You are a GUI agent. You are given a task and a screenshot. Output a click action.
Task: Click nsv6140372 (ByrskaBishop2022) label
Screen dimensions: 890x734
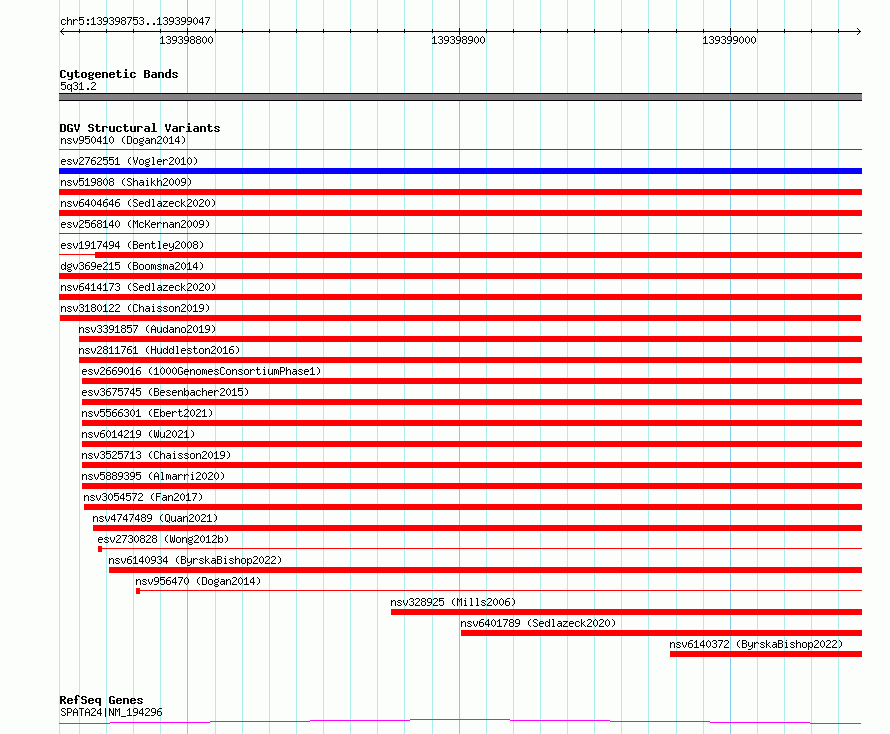(x=756, y=644)
